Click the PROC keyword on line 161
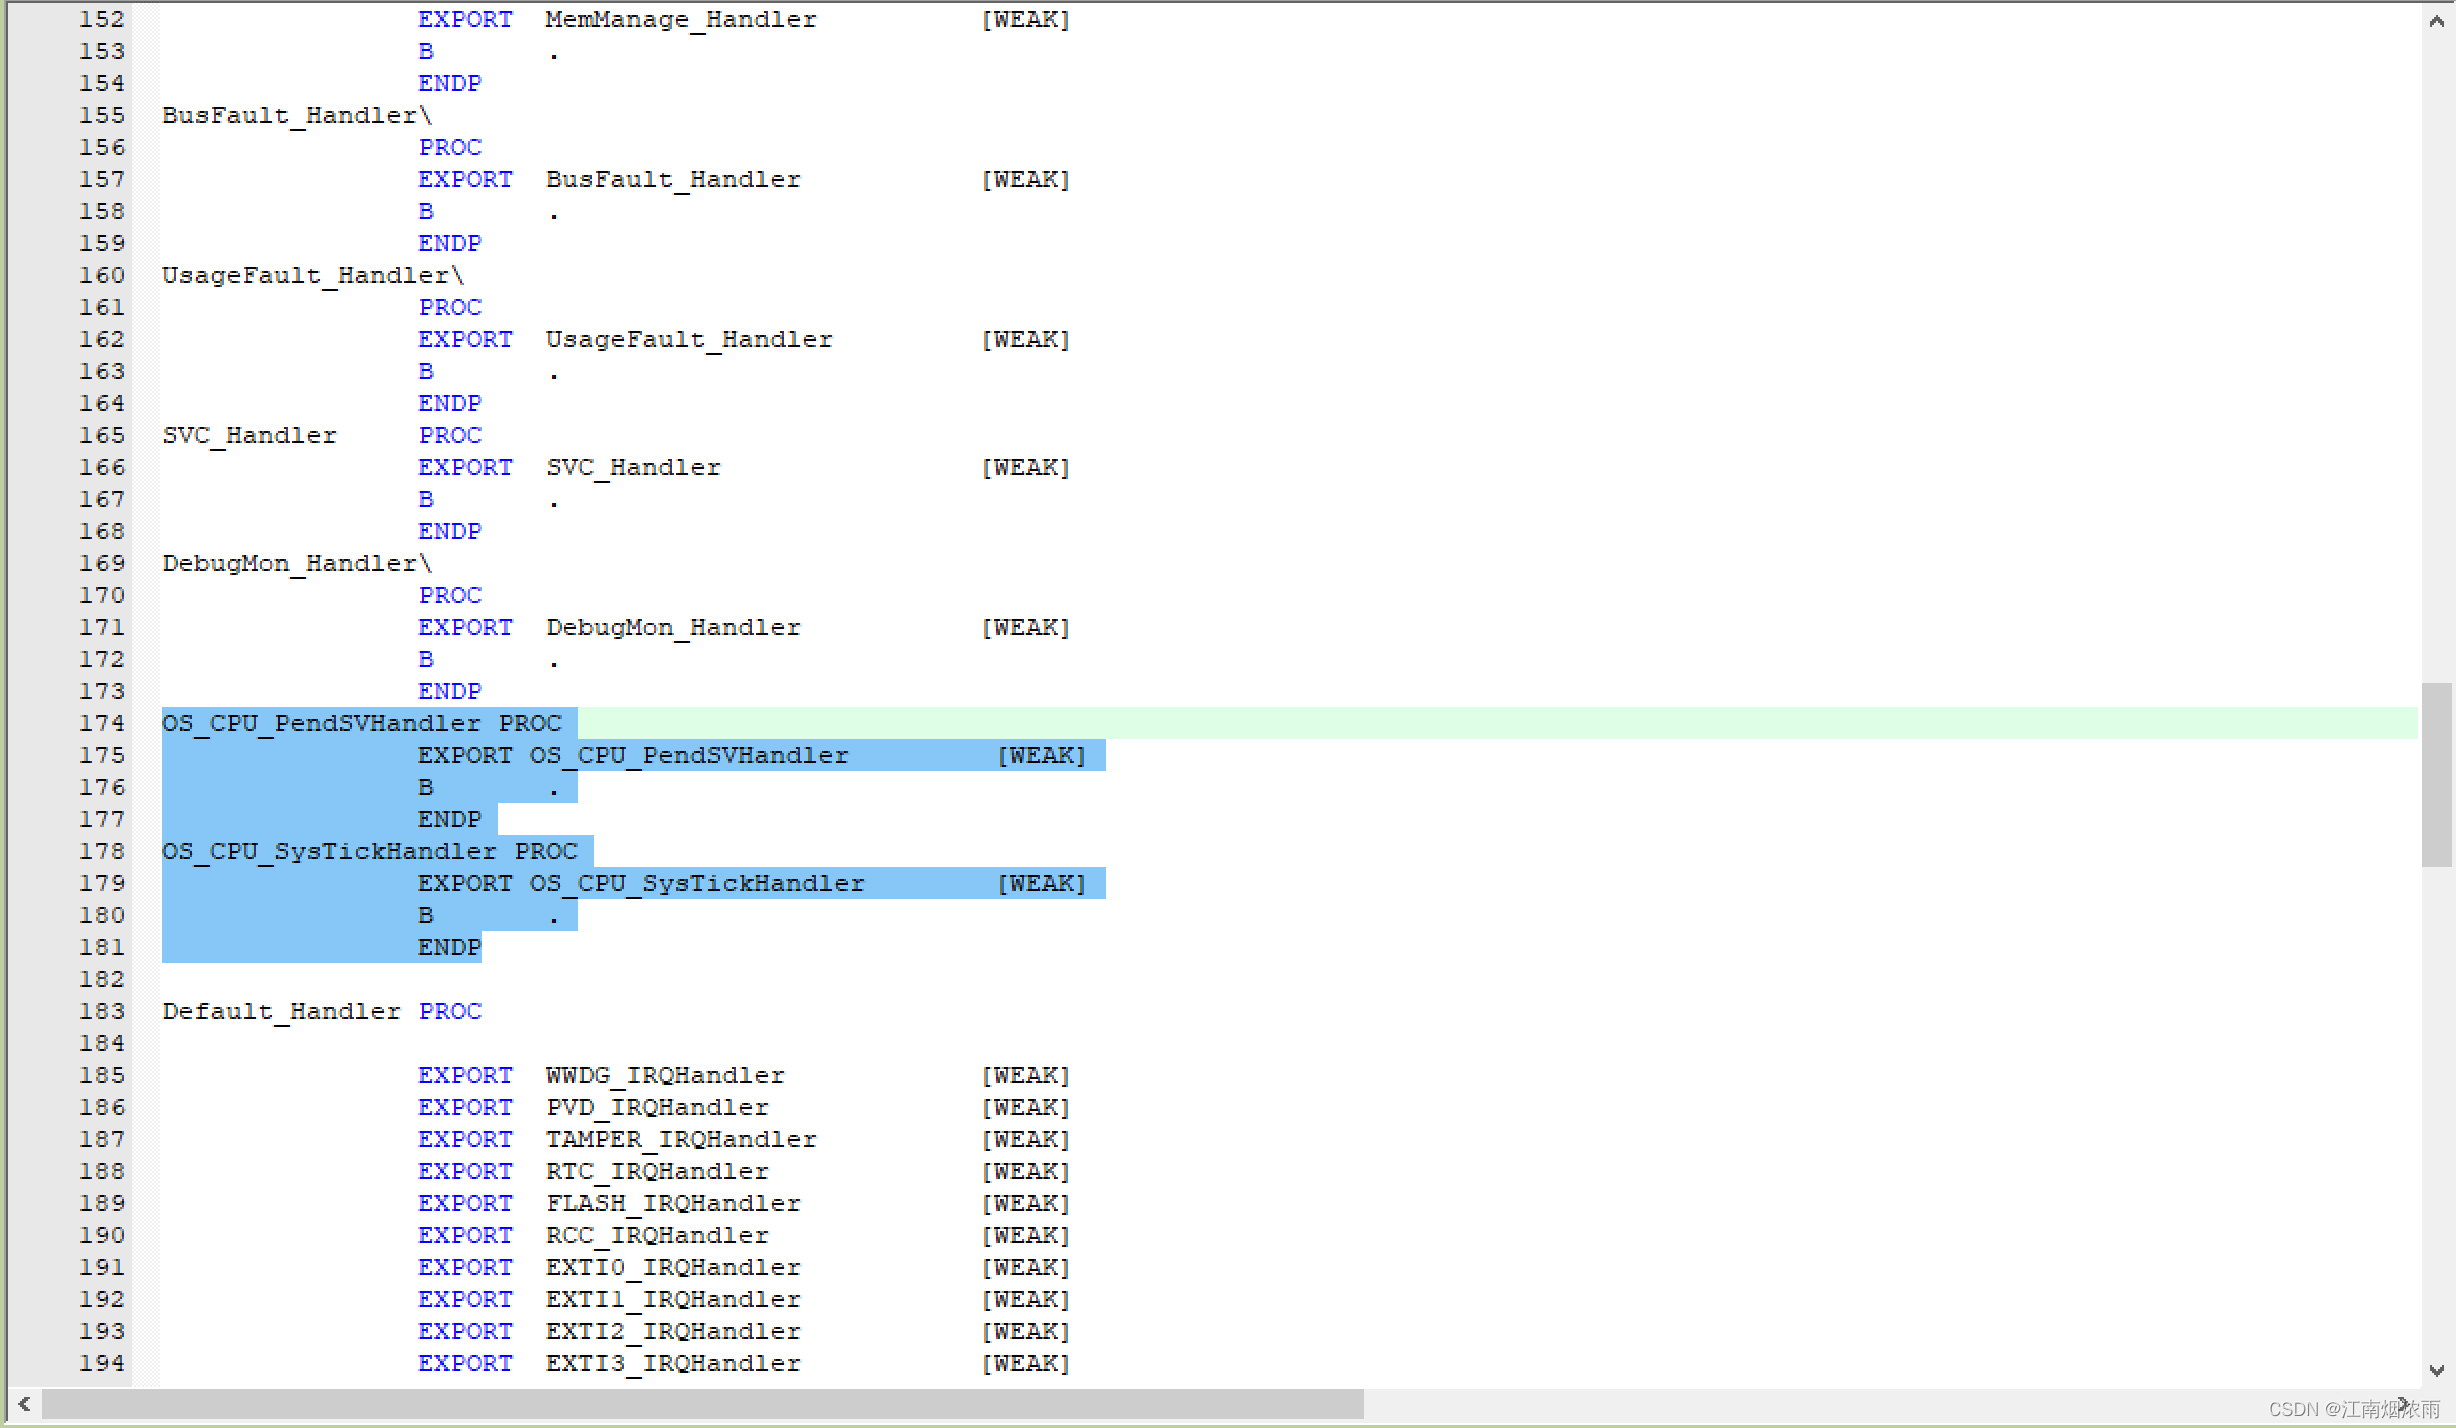 click(x=450, y=307)
